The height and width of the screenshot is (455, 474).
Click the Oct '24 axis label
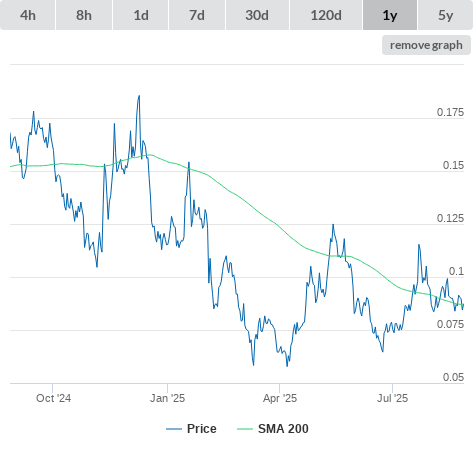click(x=53, y=398)
